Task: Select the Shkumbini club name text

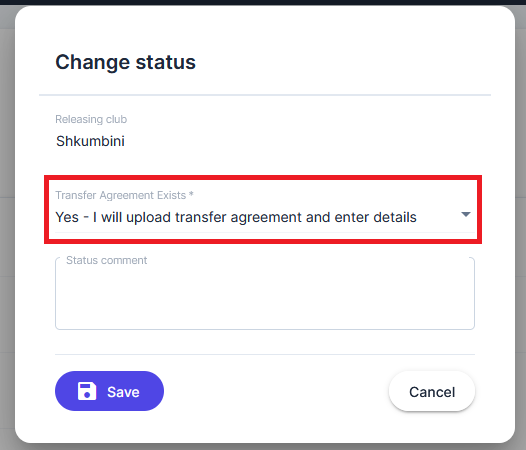Action: coord(90,141)
